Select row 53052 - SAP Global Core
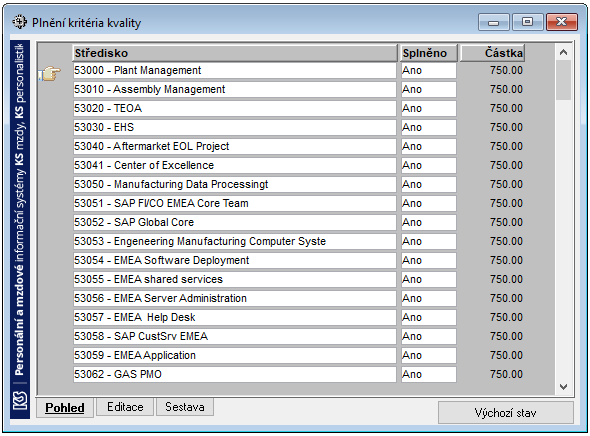Image resolution: width=590 pixels, height=436 pixels. [x=235, y=222]
